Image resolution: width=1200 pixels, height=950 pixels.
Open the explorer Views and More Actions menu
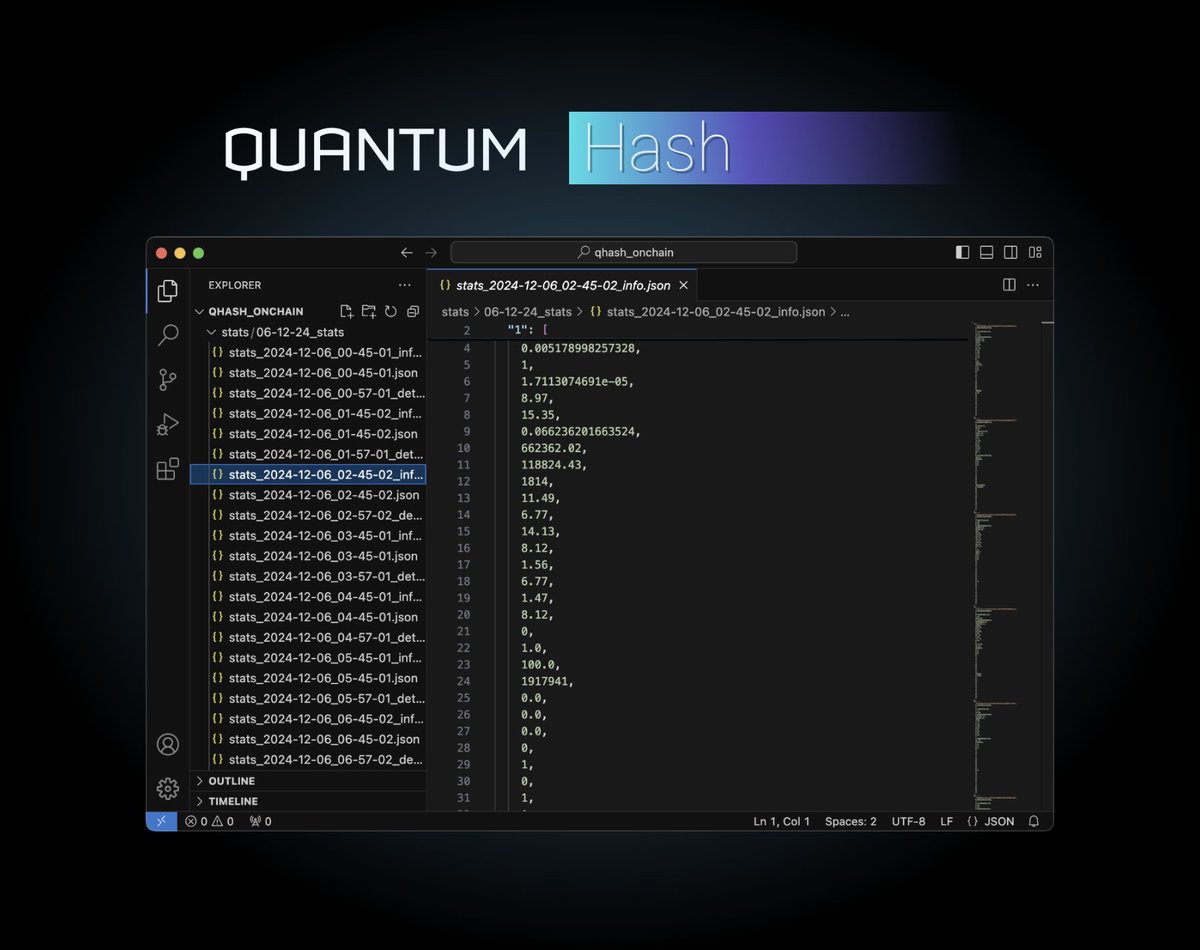click(404, 285)
